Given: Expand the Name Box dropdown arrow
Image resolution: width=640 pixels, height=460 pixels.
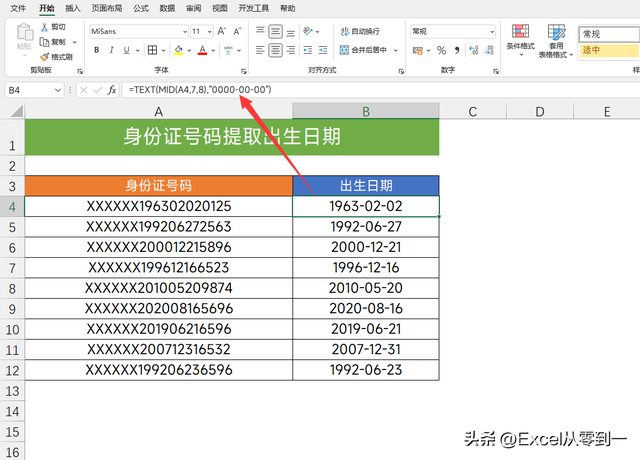Looking at the screenshot, I should (58, 90).
